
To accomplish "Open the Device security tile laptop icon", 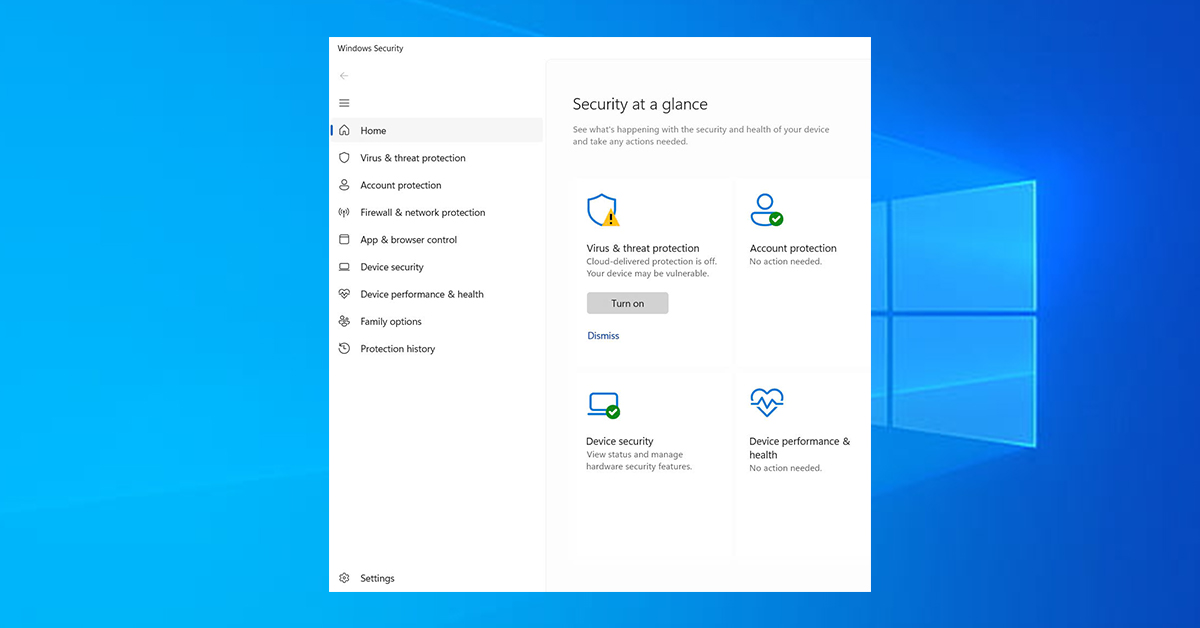I will (x=603, y=404).
